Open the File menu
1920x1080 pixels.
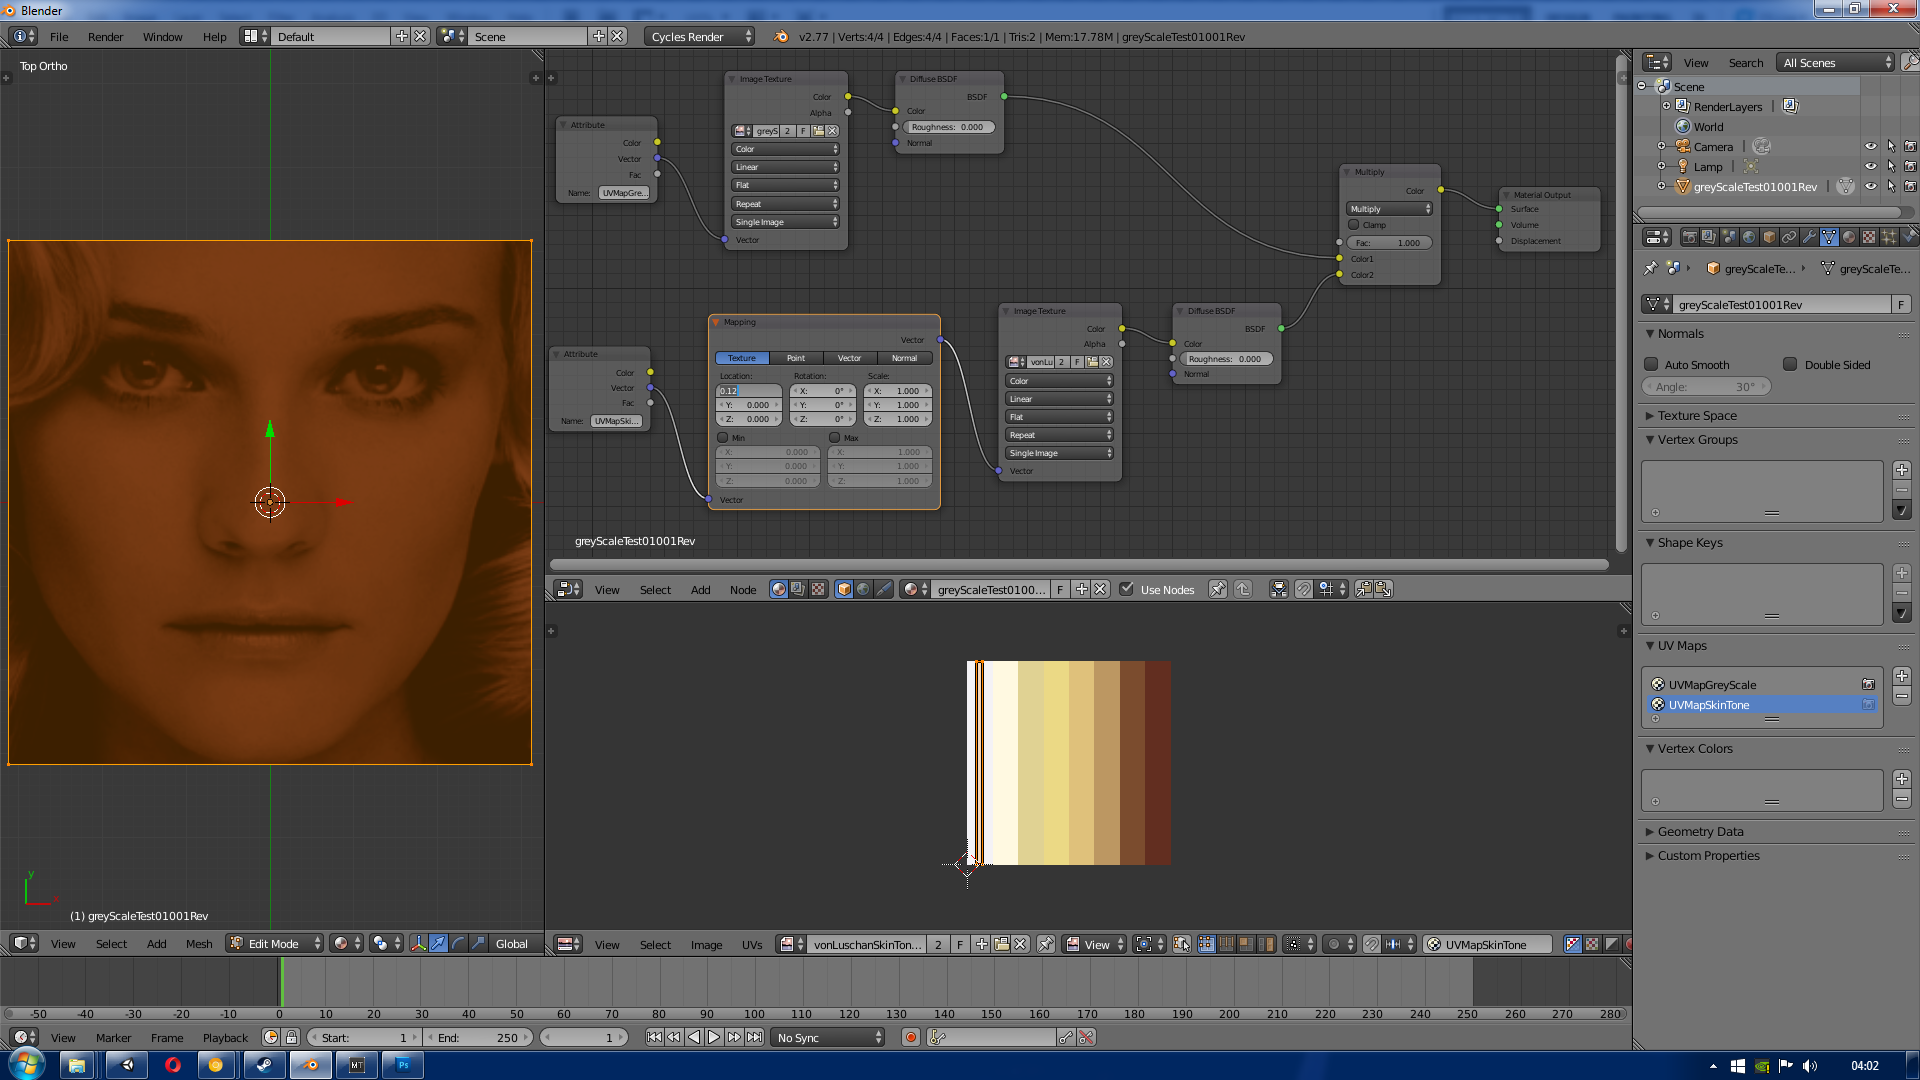click(x=59, y=36)
